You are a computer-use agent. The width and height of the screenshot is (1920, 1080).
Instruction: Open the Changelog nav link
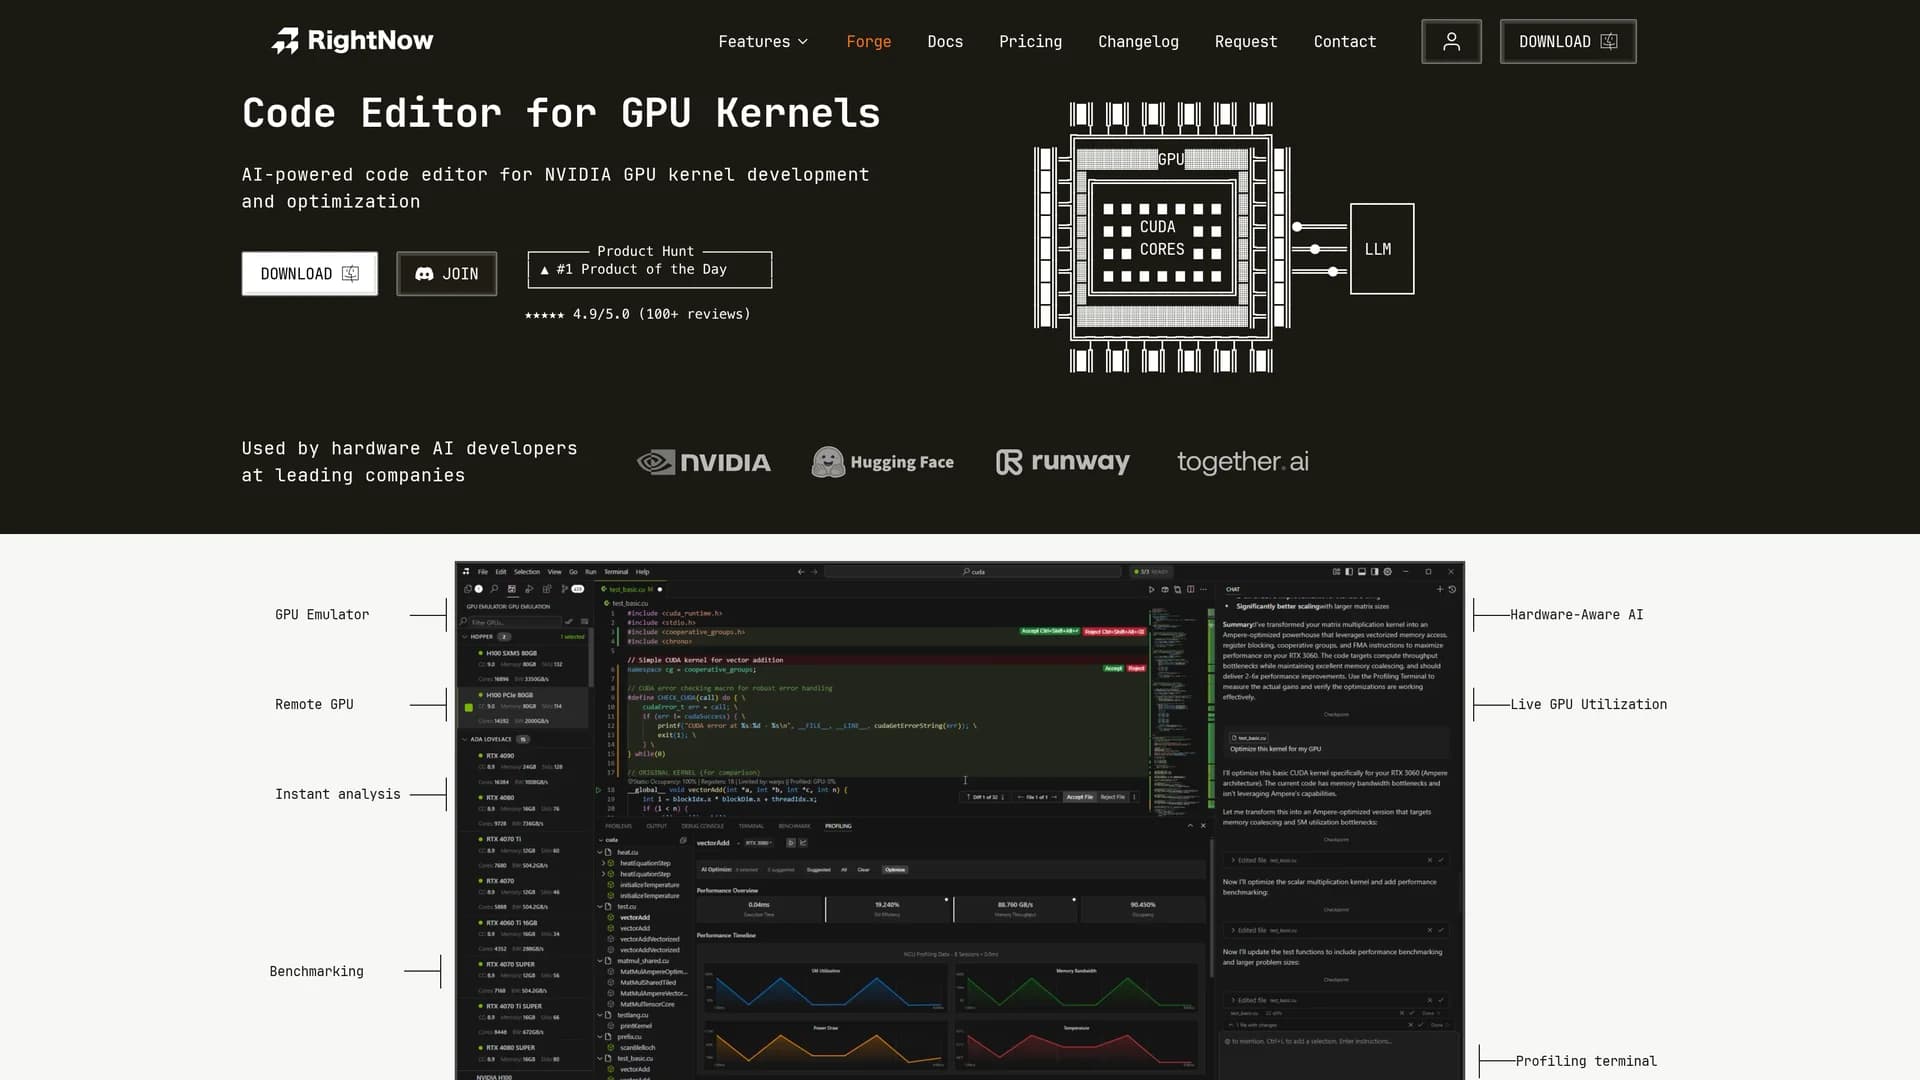point(1138,42)
